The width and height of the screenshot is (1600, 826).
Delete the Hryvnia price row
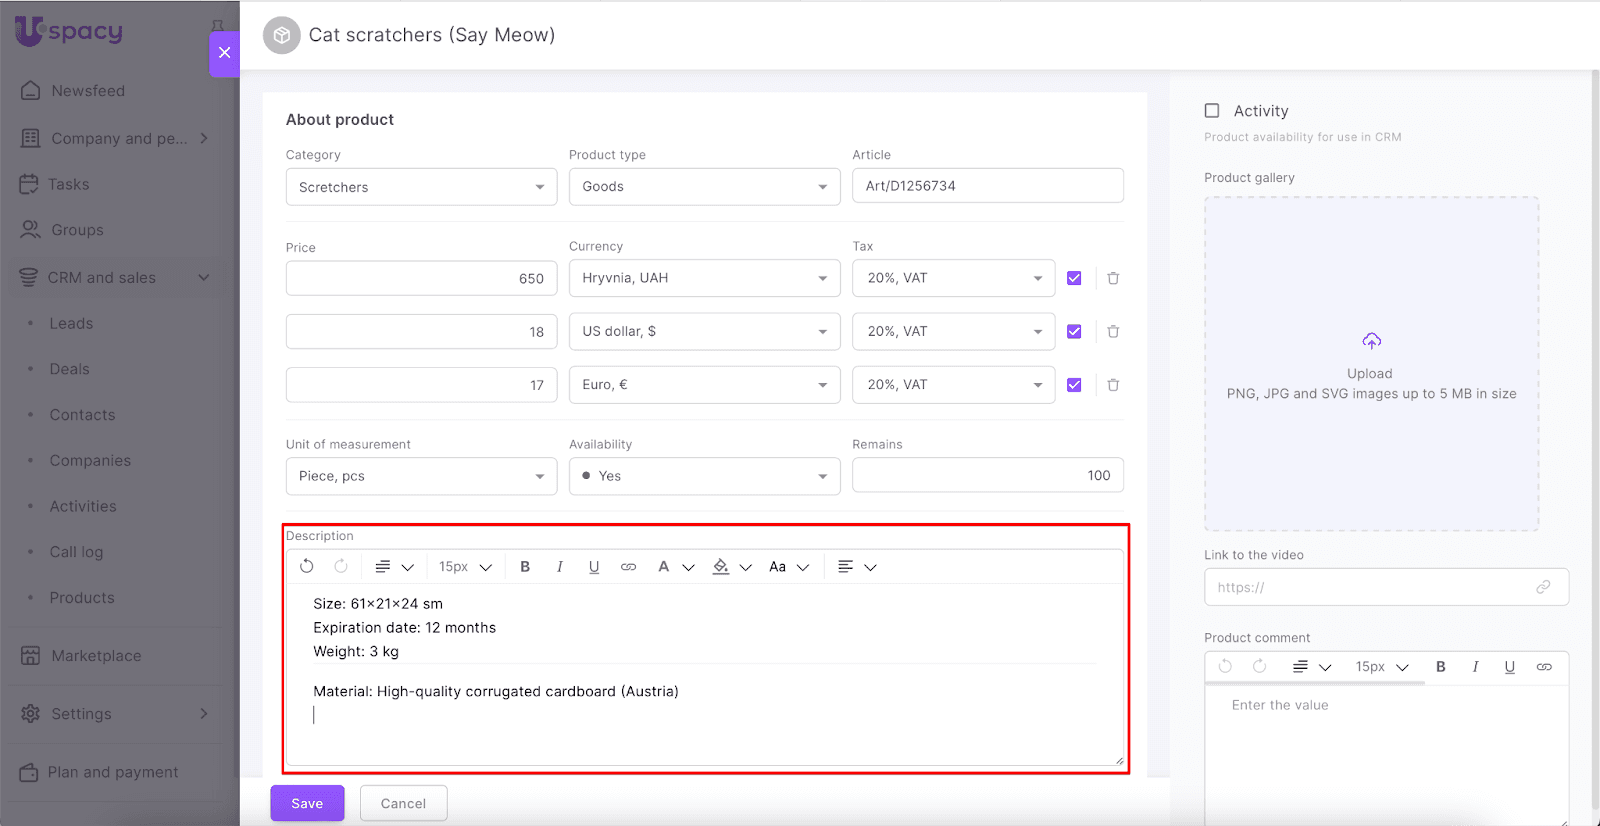1113,278
